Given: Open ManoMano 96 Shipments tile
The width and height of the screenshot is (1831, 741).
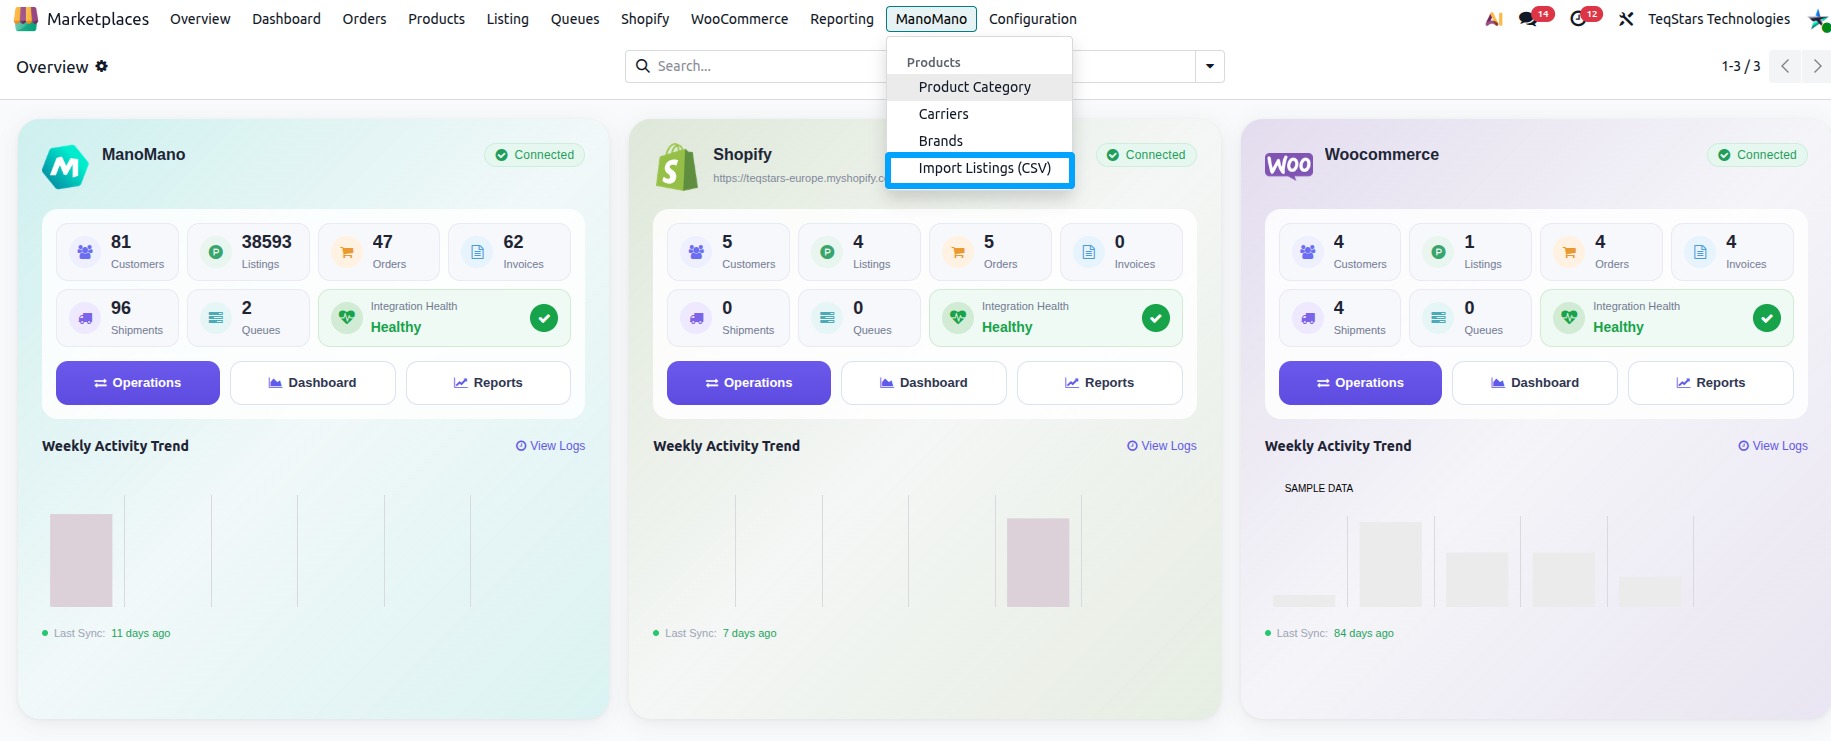Looking at the screenshot, I should (x=117, y=318).
